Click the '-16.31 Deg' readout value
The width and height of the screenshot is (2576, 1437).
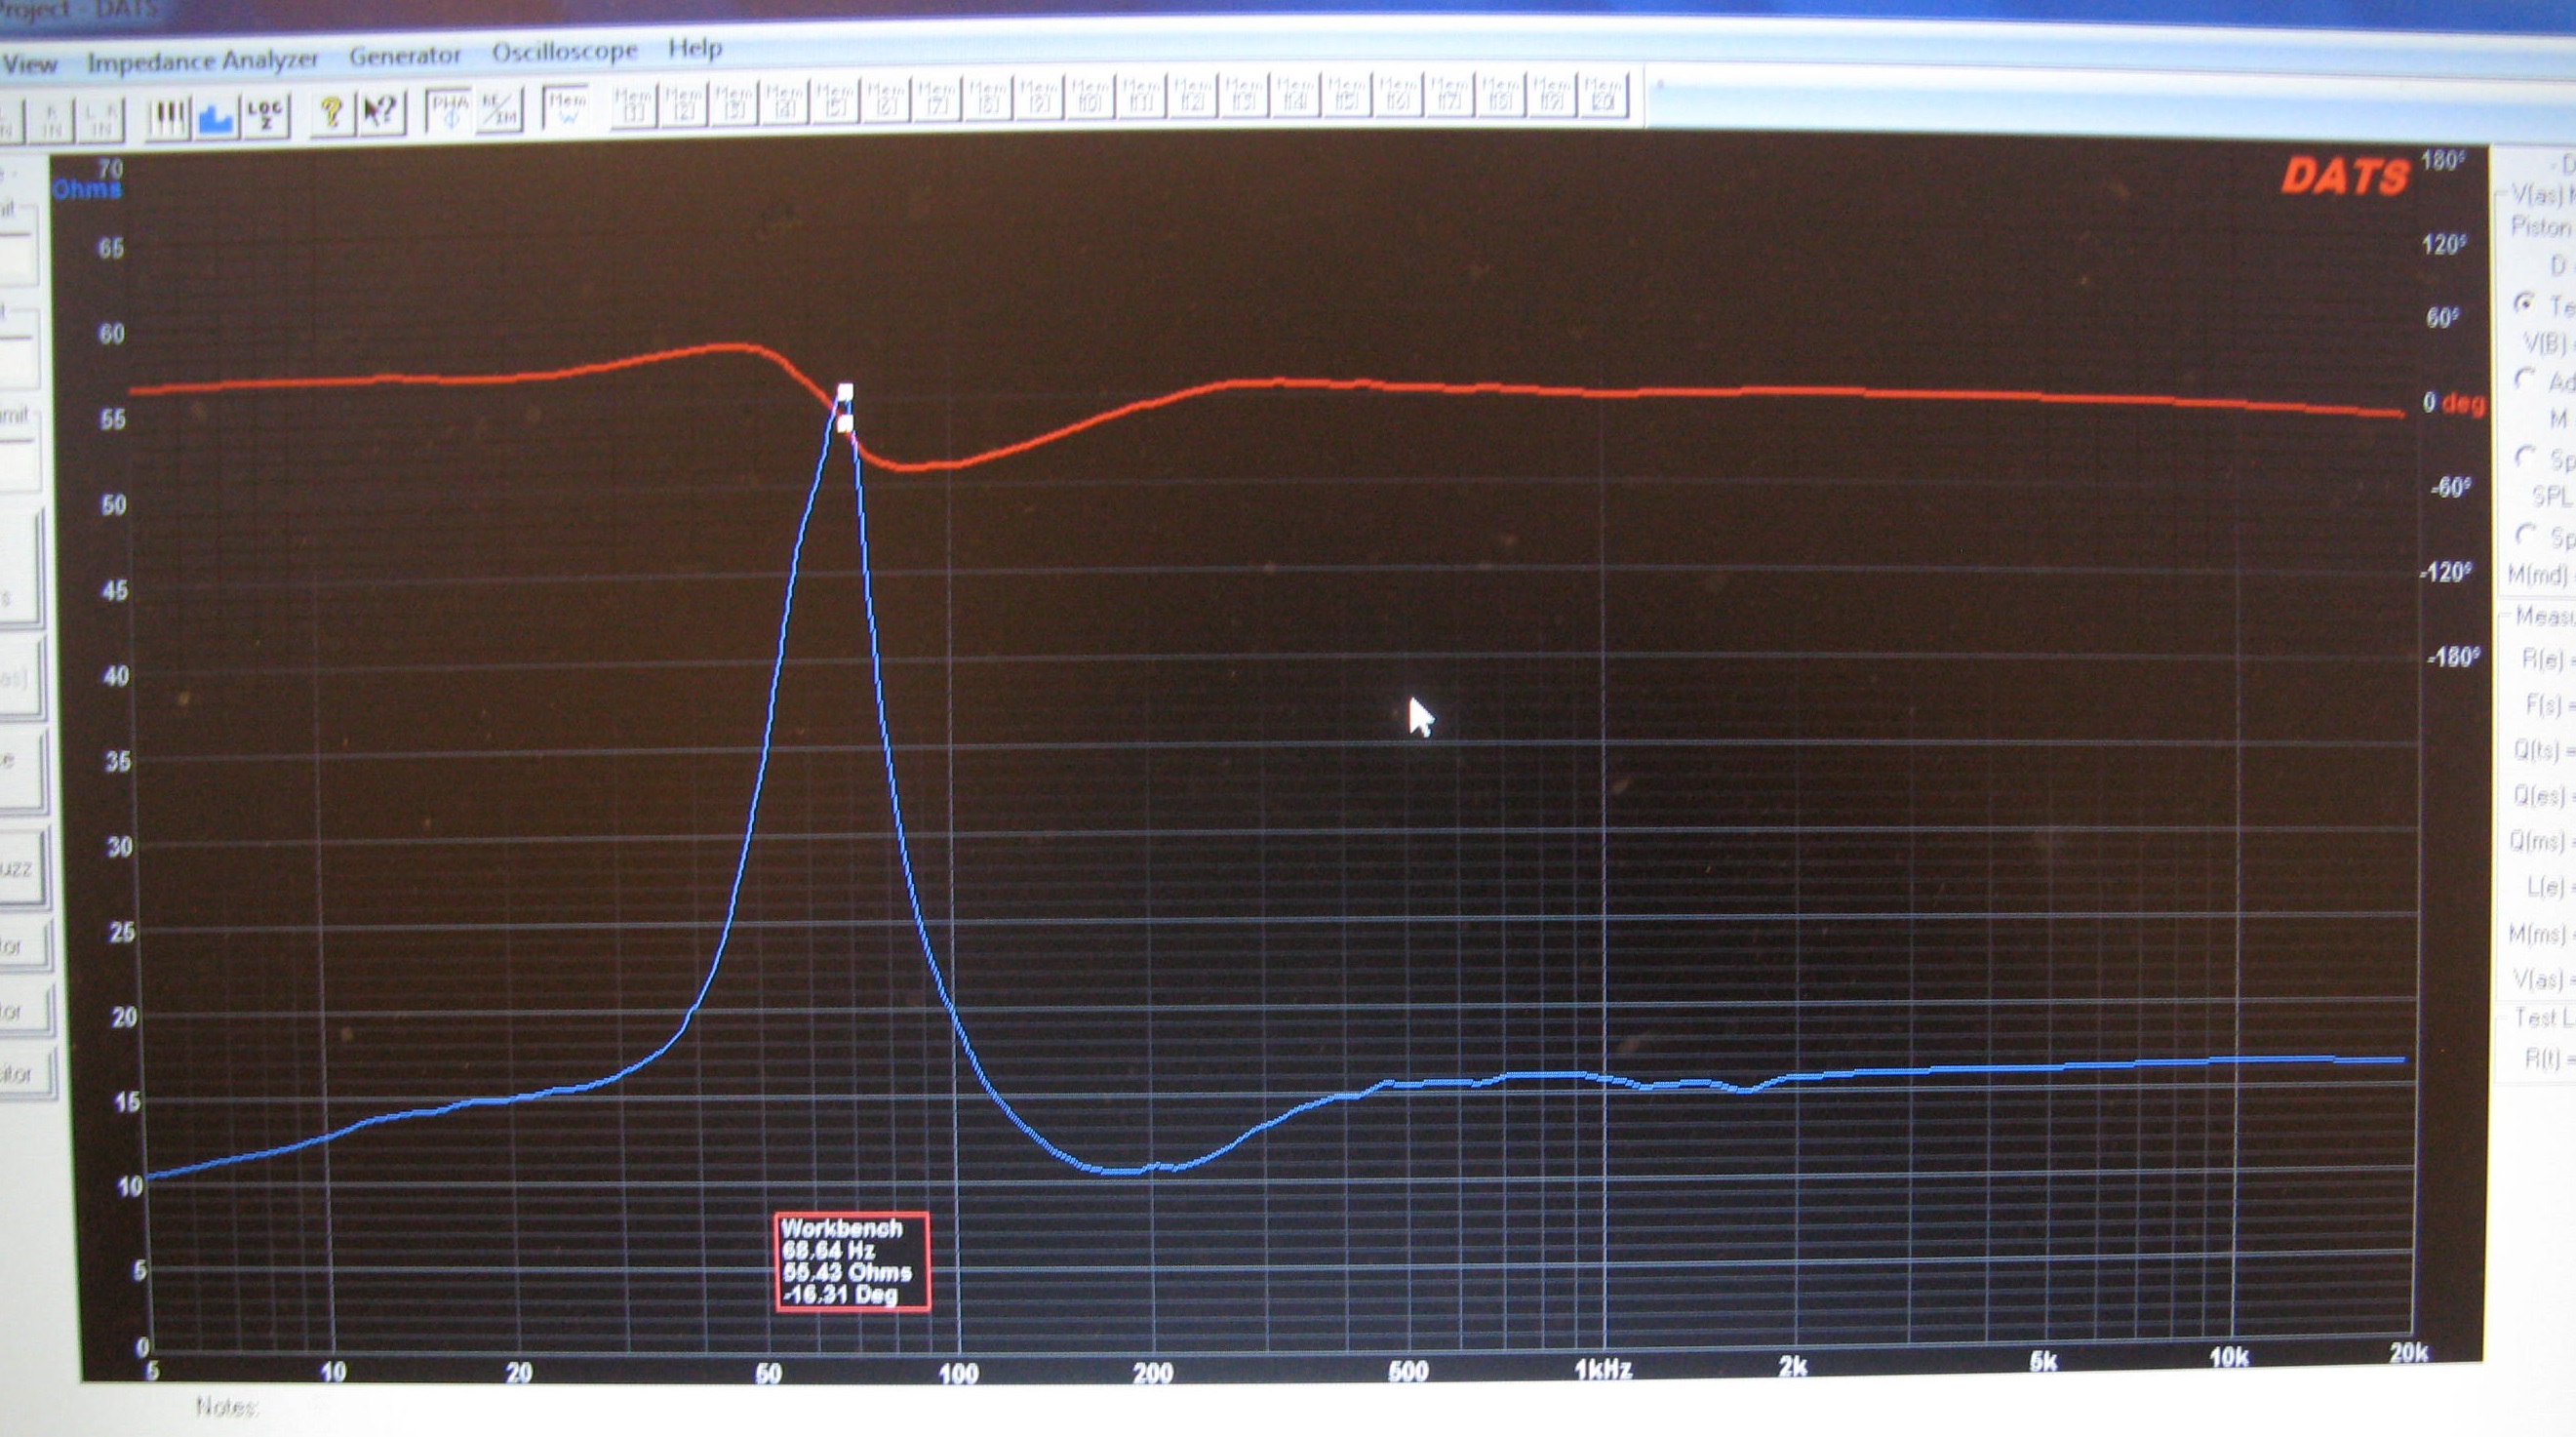[841, 1295]
